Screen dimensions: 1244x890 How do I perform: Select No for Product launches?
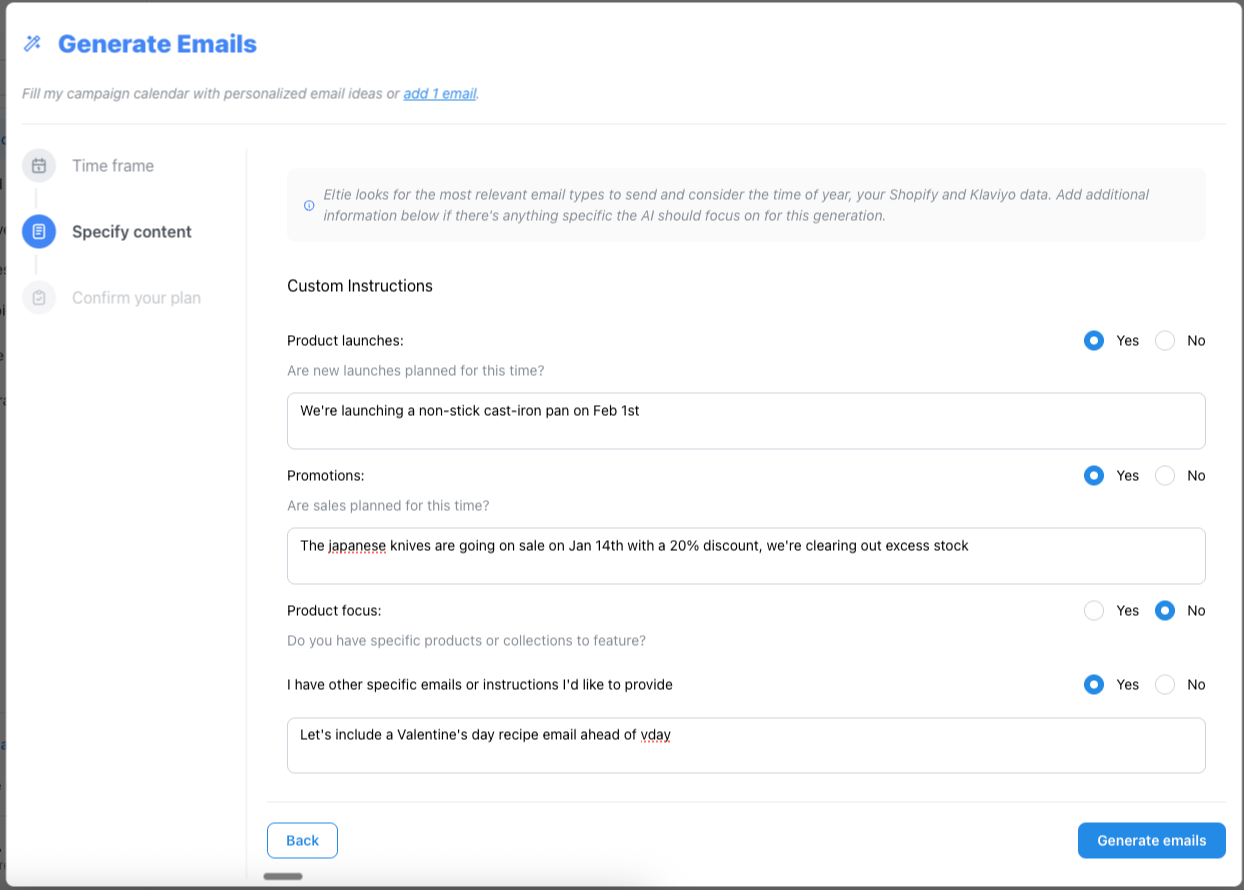coord(1165,341)
